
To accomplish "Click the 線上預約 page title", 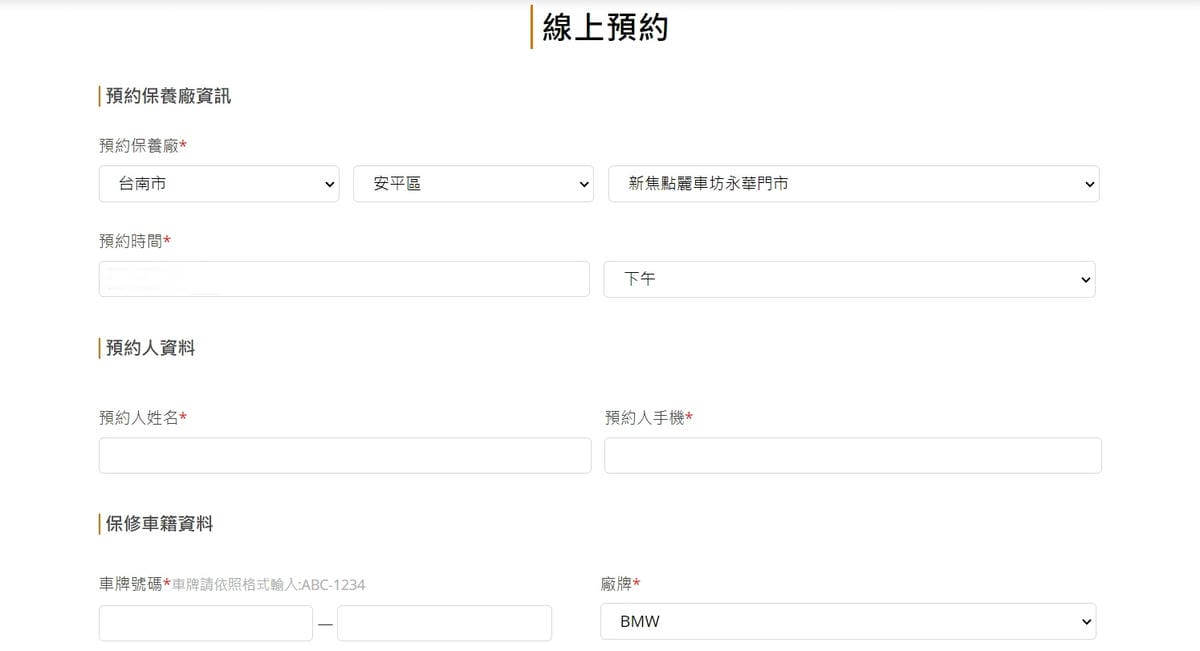I will click(605, 27).
